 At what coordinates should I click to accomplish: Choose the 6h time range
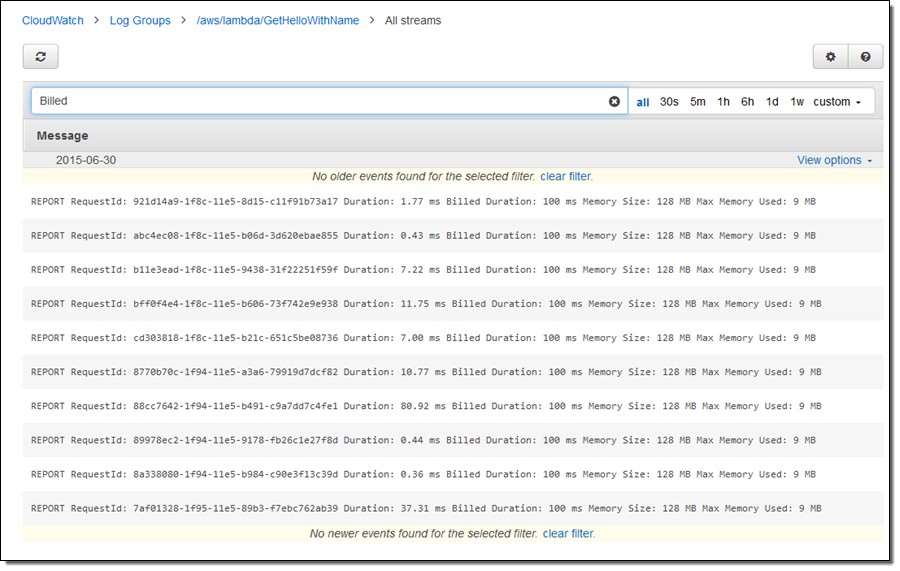(x=748, y=102)
